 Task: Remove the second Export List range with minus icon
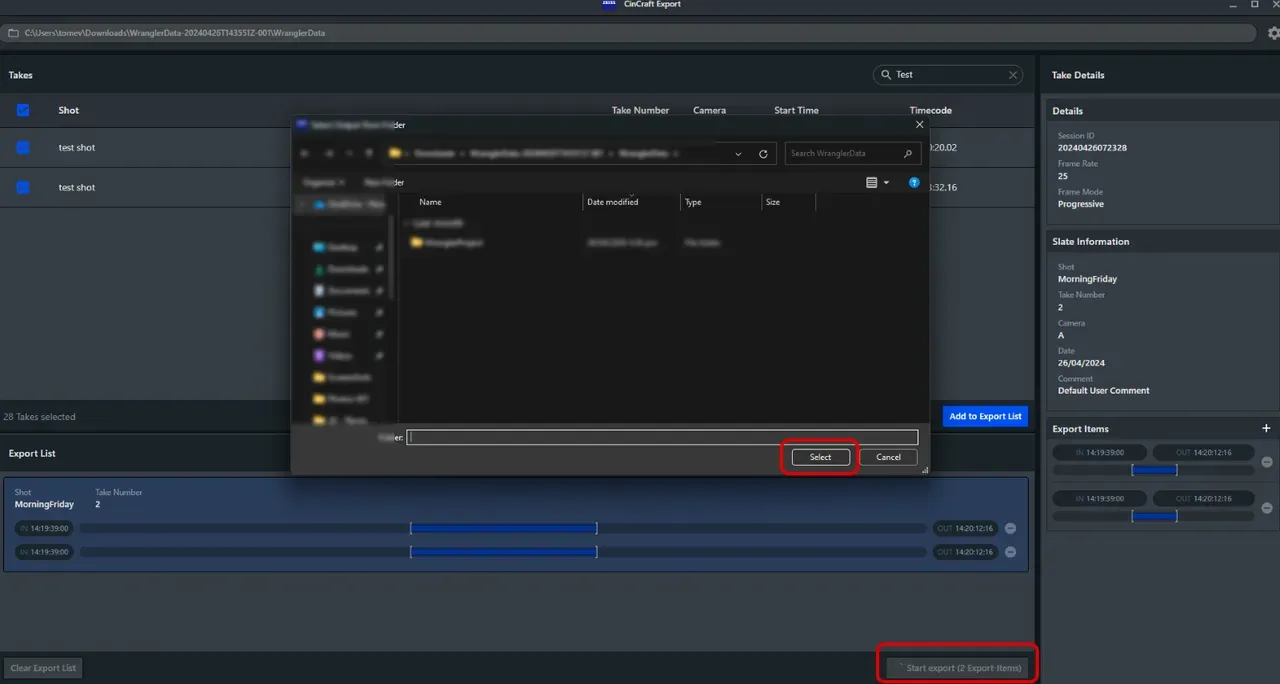1010,552
